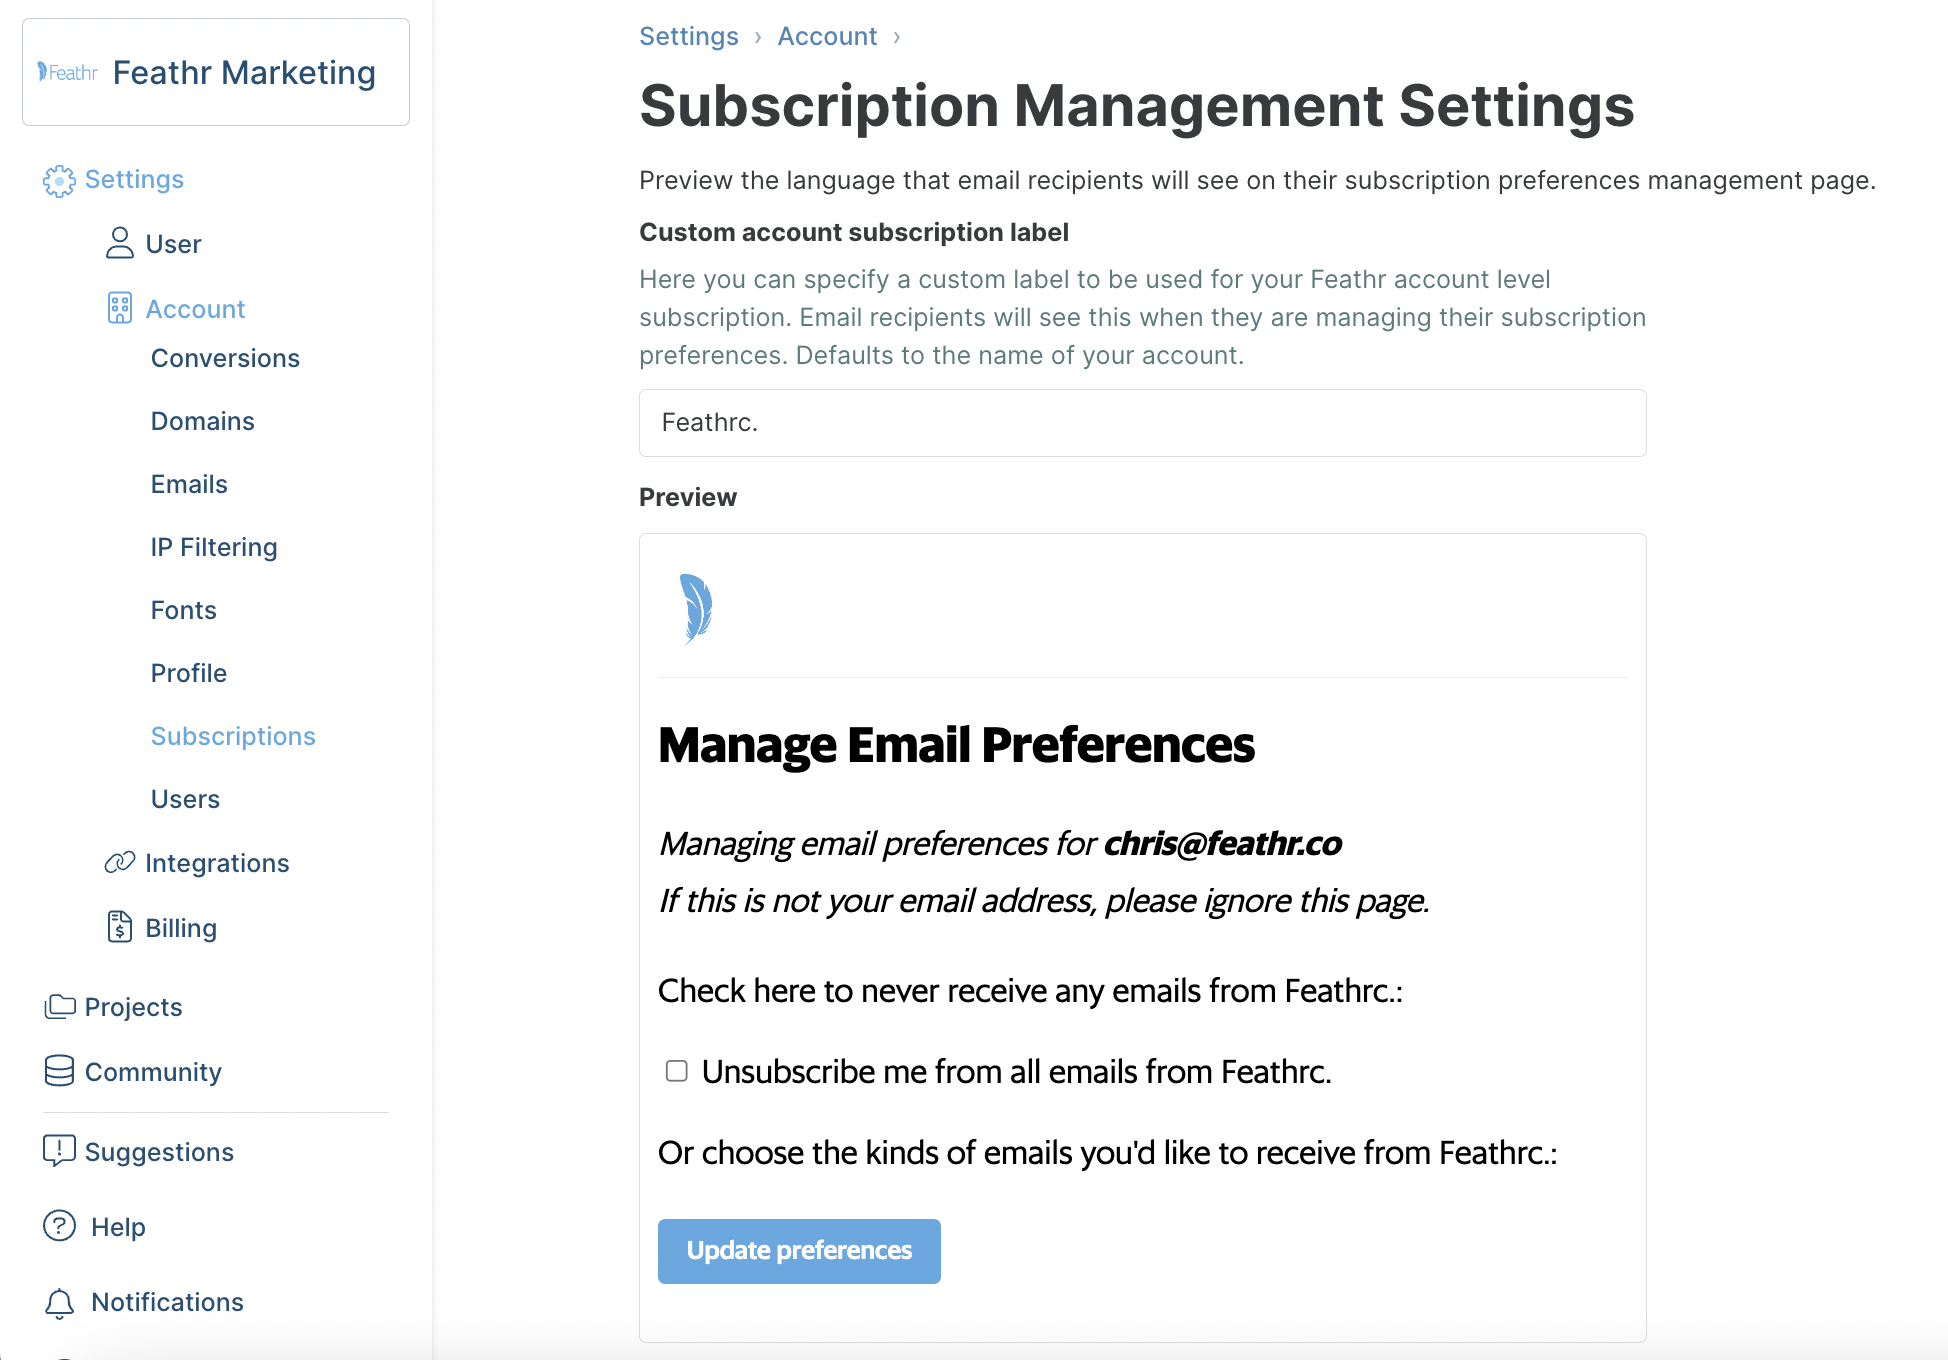Click the Help question mark icon
The image size is (1948, 1360).
pos(60,1226)
